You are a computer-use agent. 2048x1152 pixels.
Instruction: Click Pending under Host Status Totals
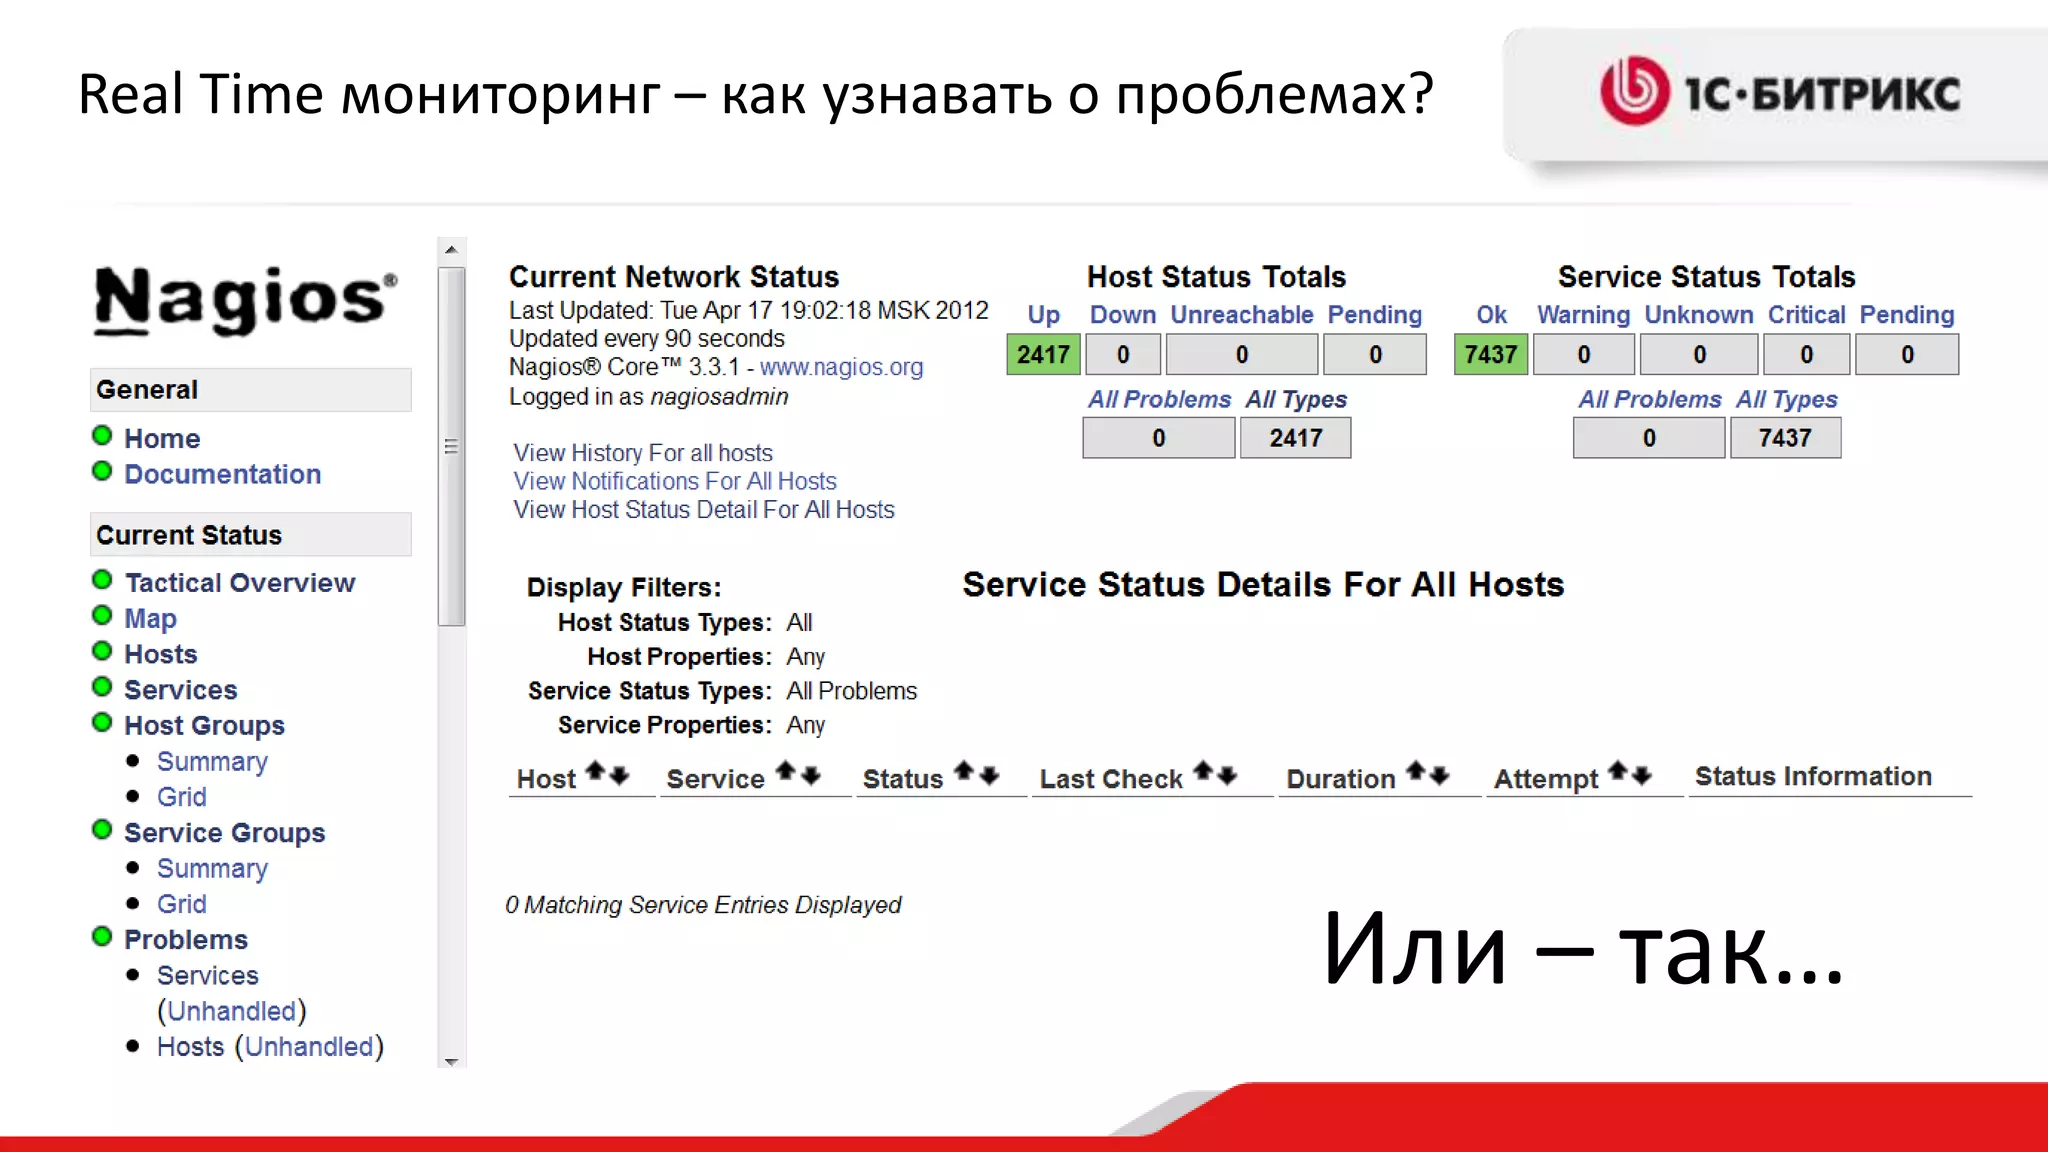pyautogui.click(x=1375, y=315)
